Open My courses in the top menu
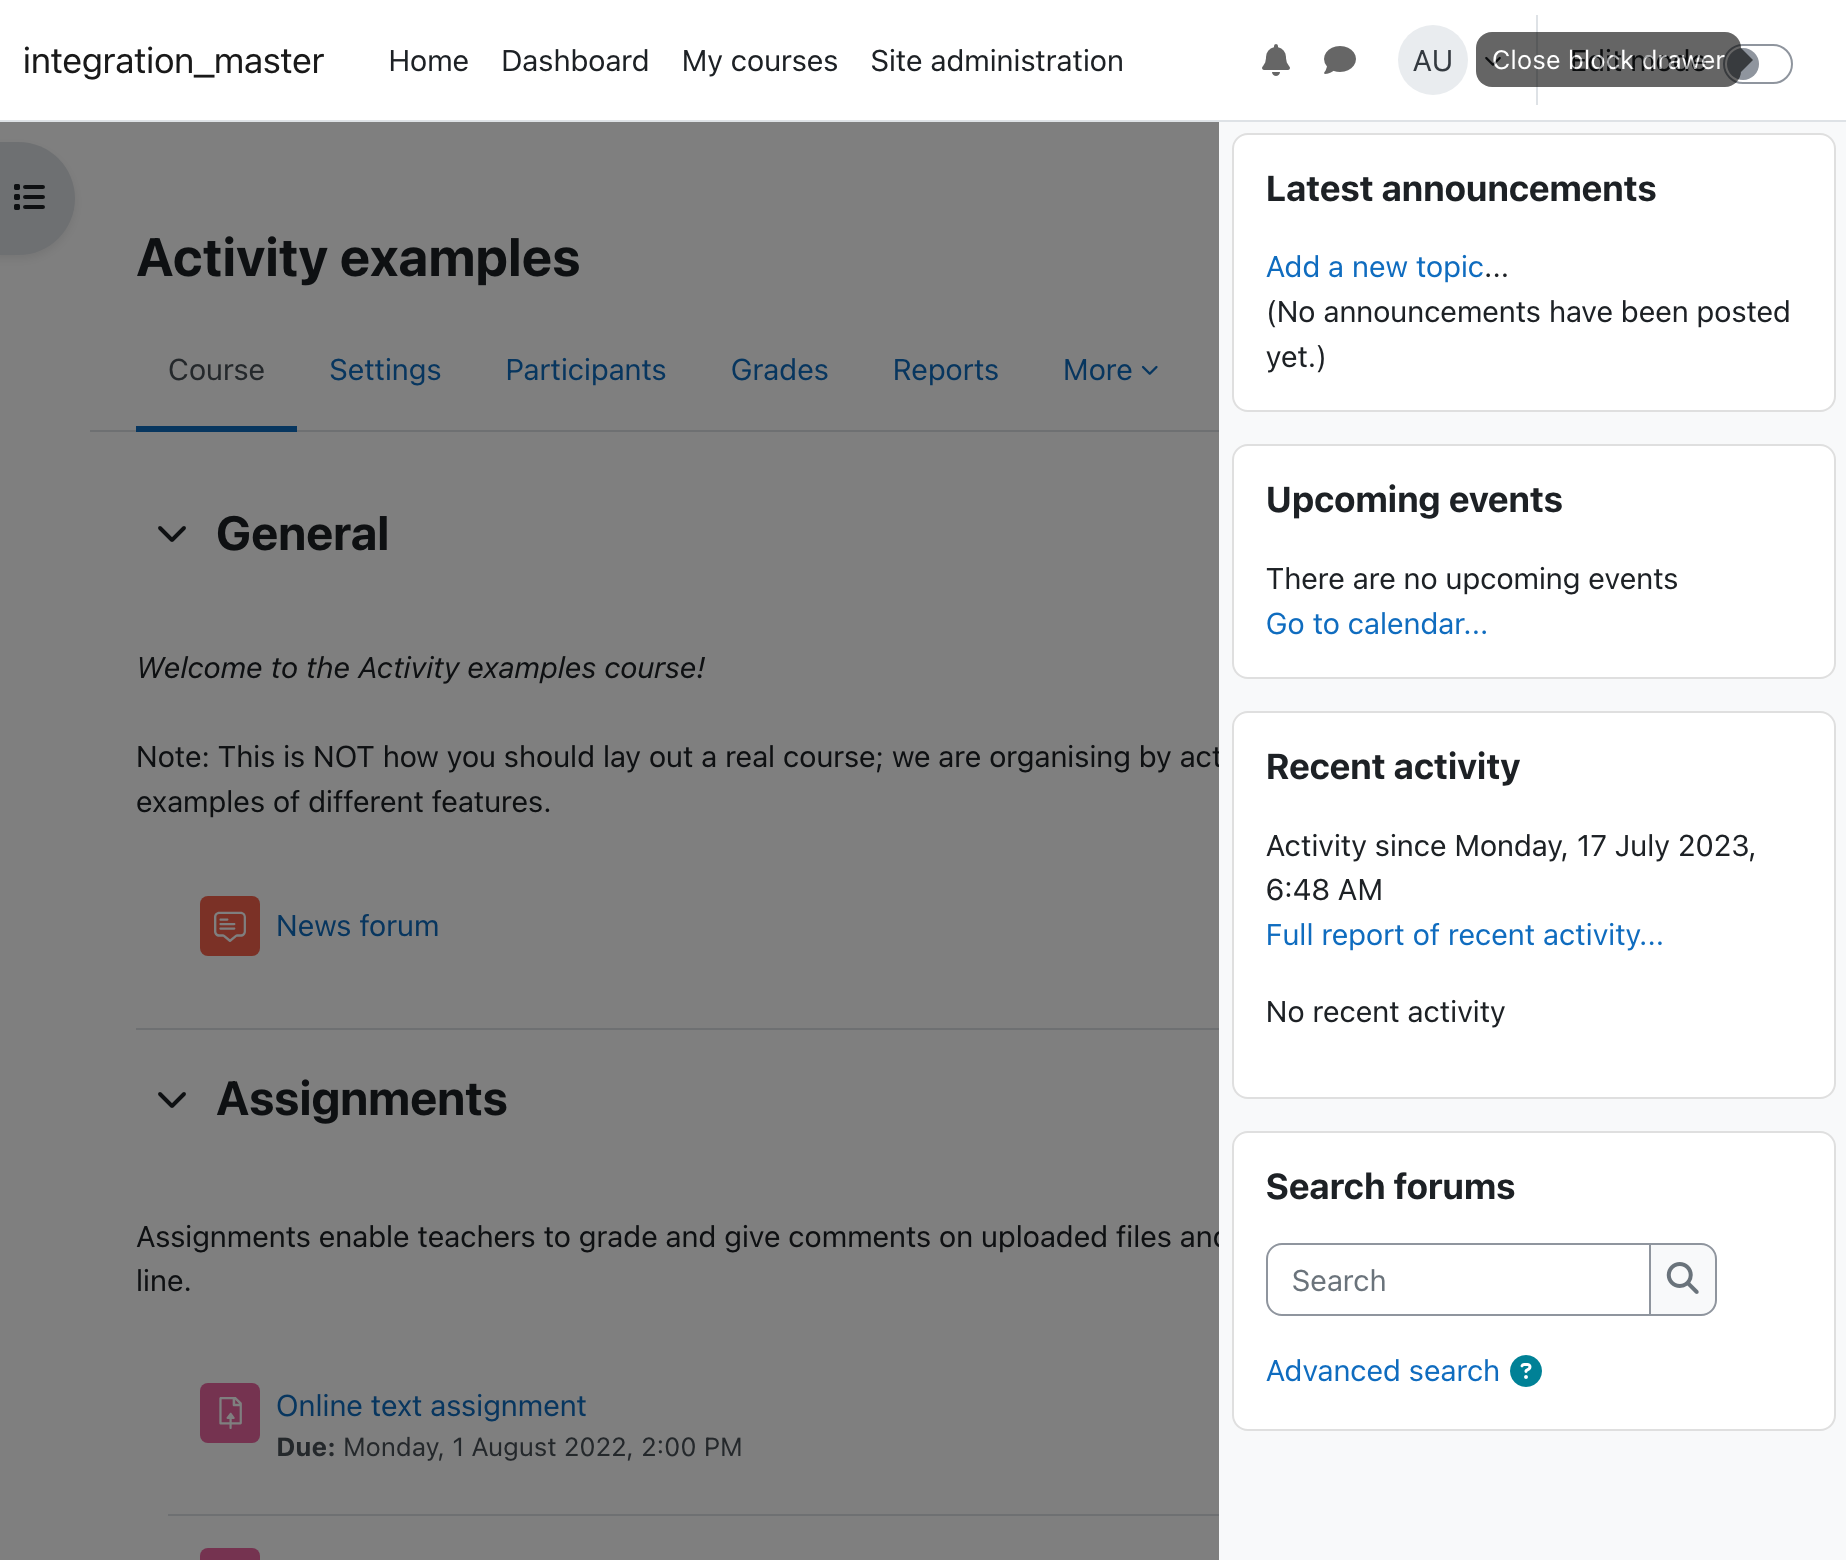1846x1560 pixels. [759, 61]
